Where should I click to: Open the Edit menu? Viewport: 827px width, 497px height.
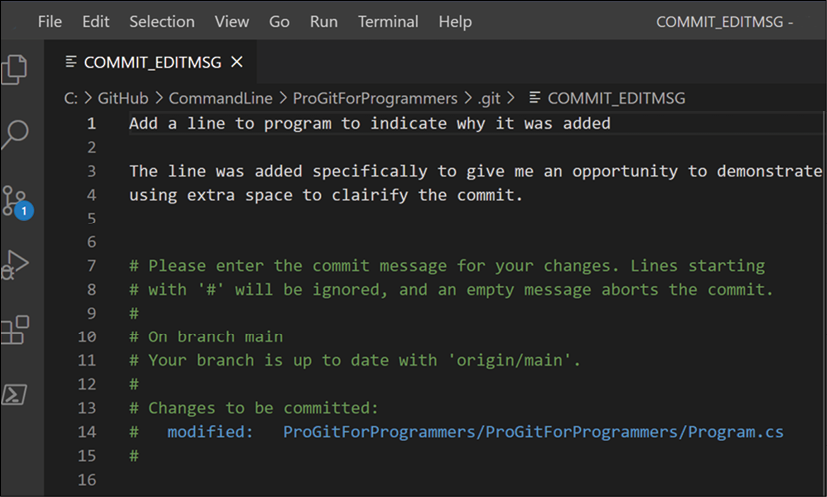(95, 22)
